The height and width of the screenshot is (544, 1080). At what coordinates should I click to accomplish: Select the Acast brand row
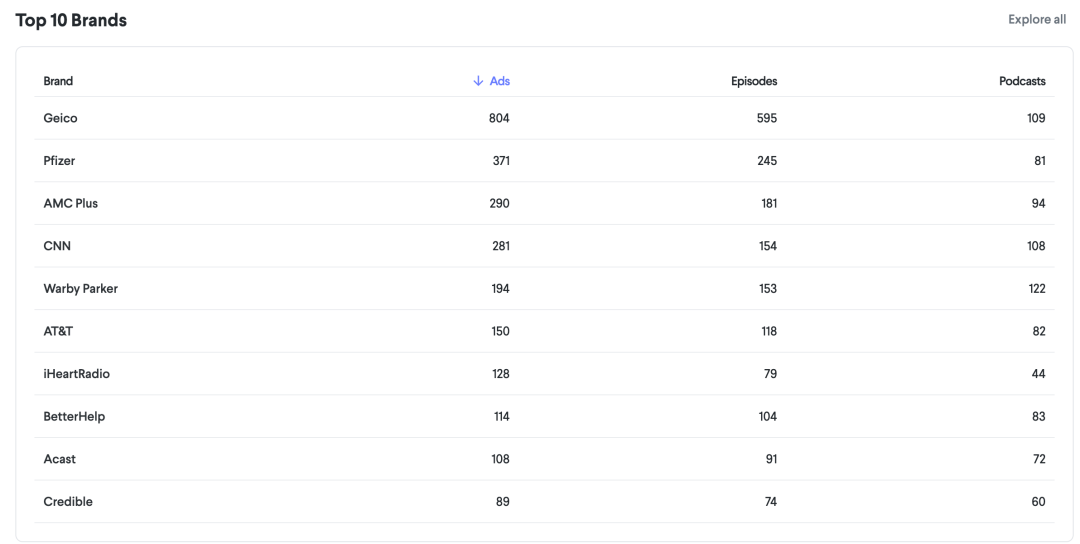click(544, 459)
